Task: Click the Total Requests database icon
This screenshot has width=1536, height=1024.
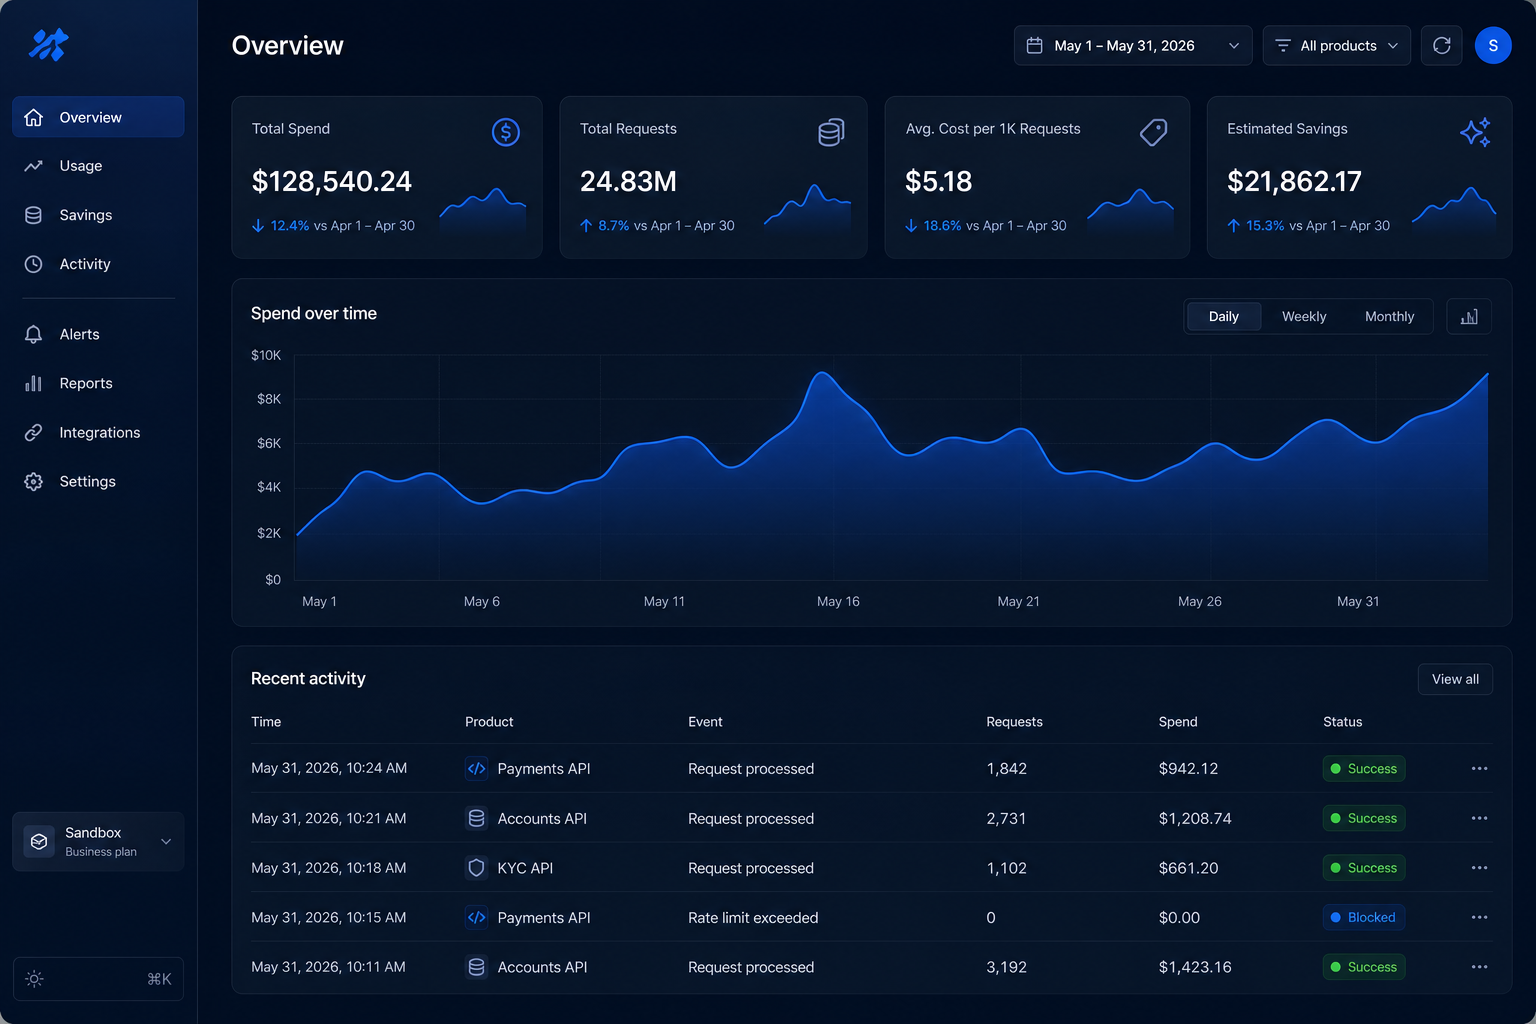Action: (x=831, y=132)
